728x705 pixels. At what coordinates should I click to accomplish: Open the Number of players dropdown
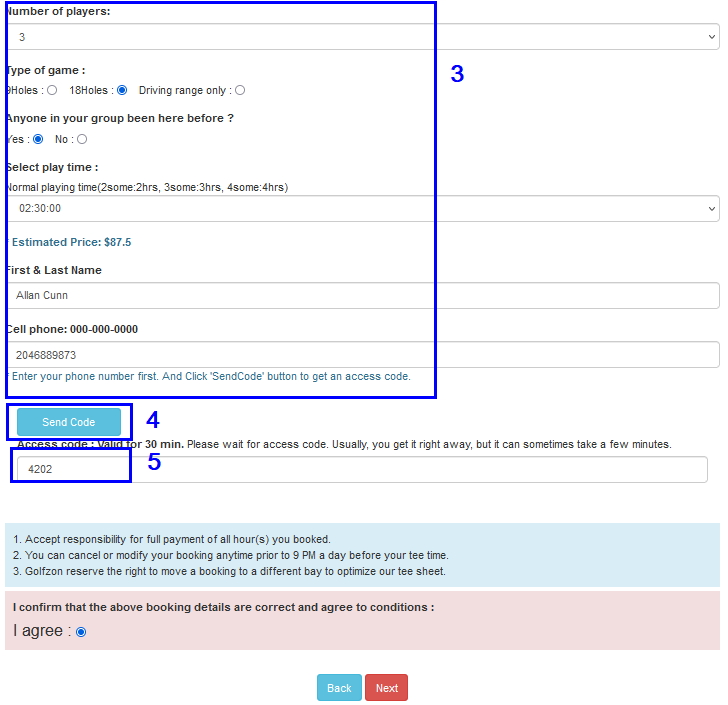(363, 37)
